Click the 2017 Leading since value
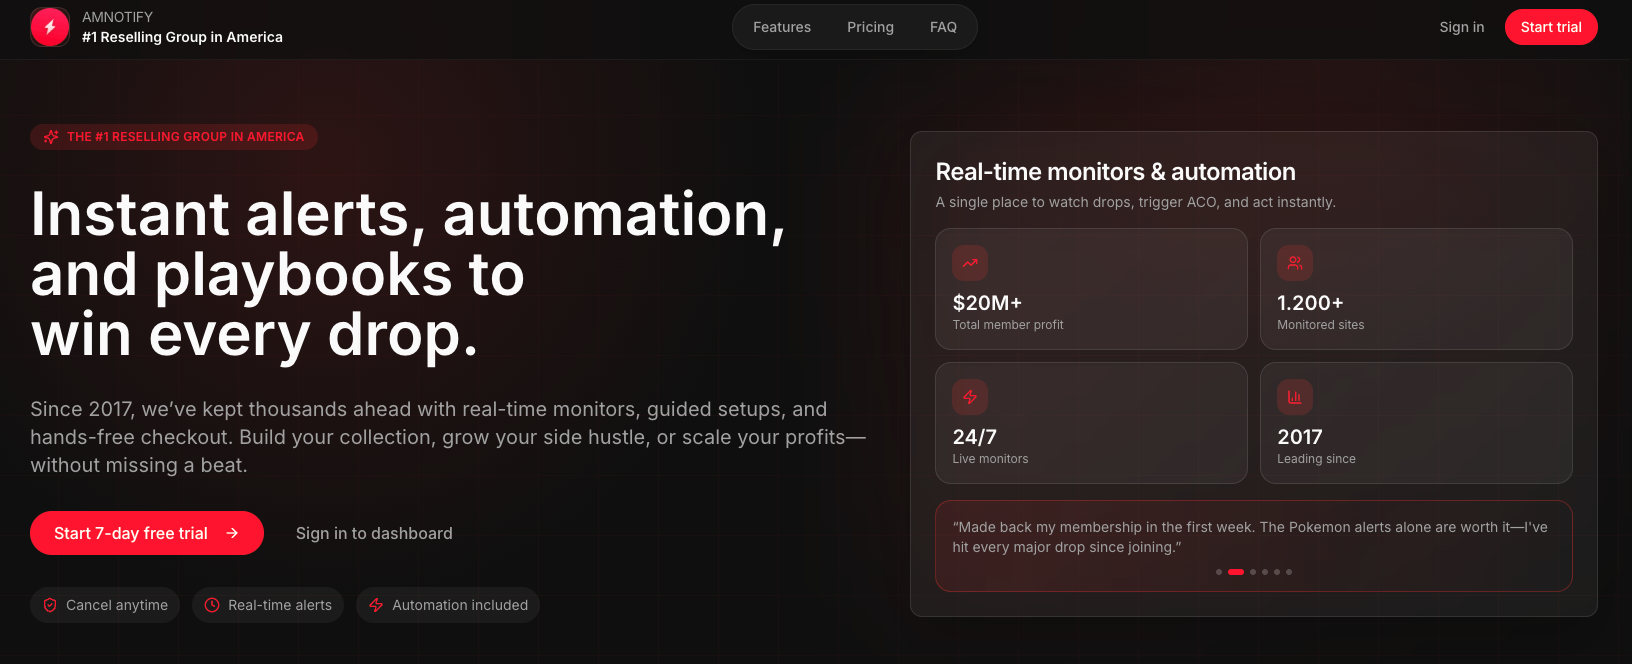Image resolution: width=1632 pixels, height=664 pixels. click(x=1300, y=437)
